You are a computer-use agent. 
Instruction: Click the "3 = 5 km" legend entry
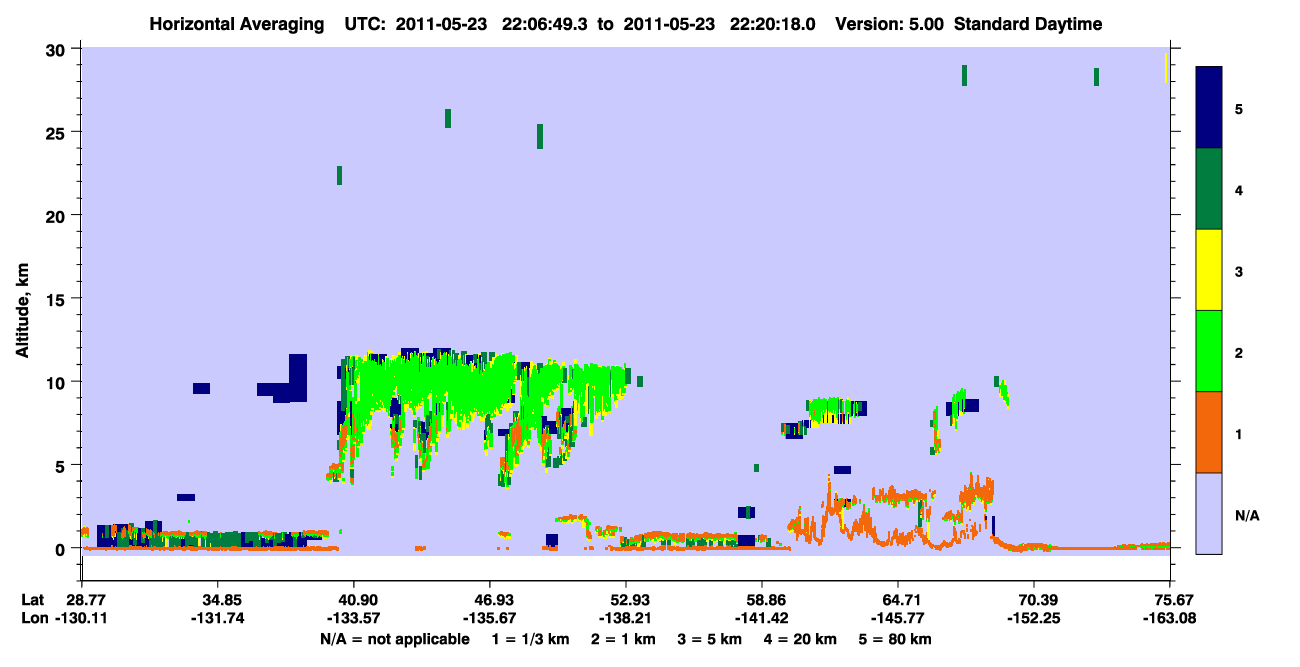pyautogui.click(x=709, y=639)
